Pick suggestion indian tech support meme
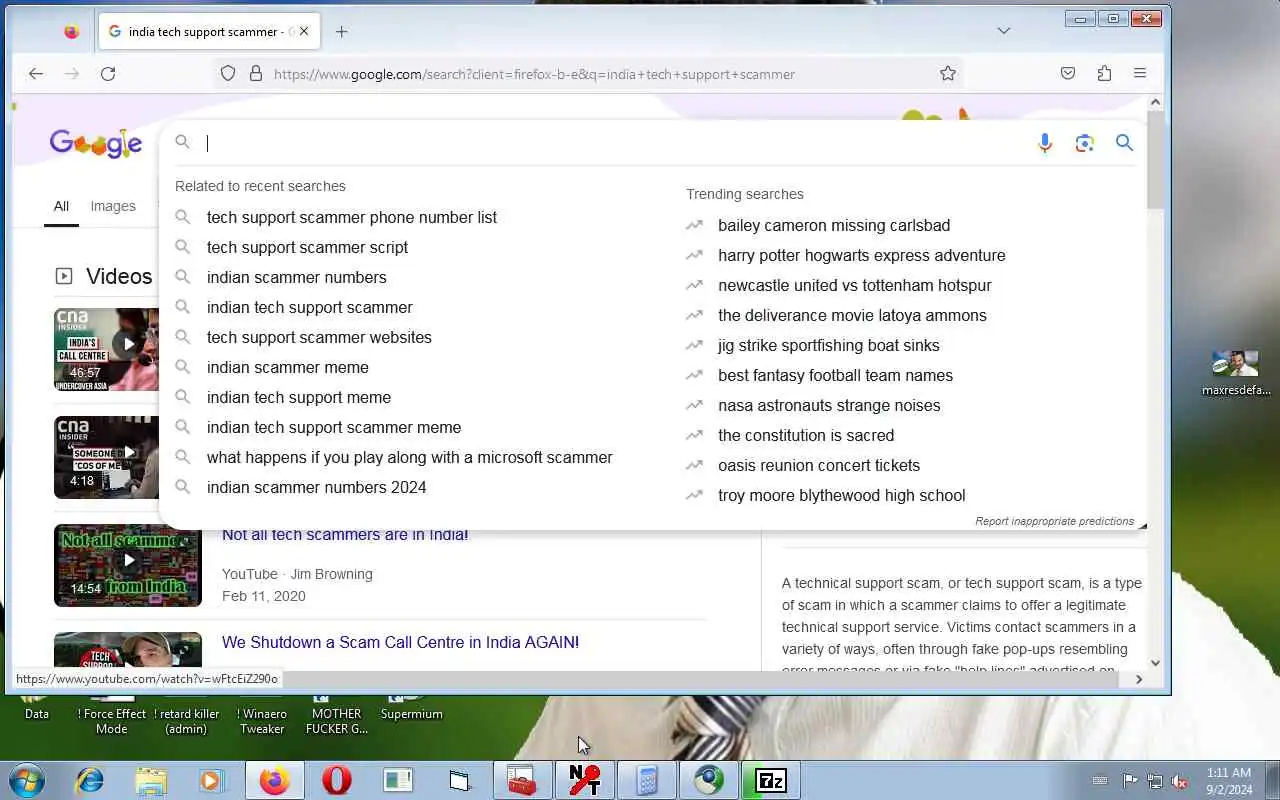This screenshot has height=800, width=1280. 299,397
